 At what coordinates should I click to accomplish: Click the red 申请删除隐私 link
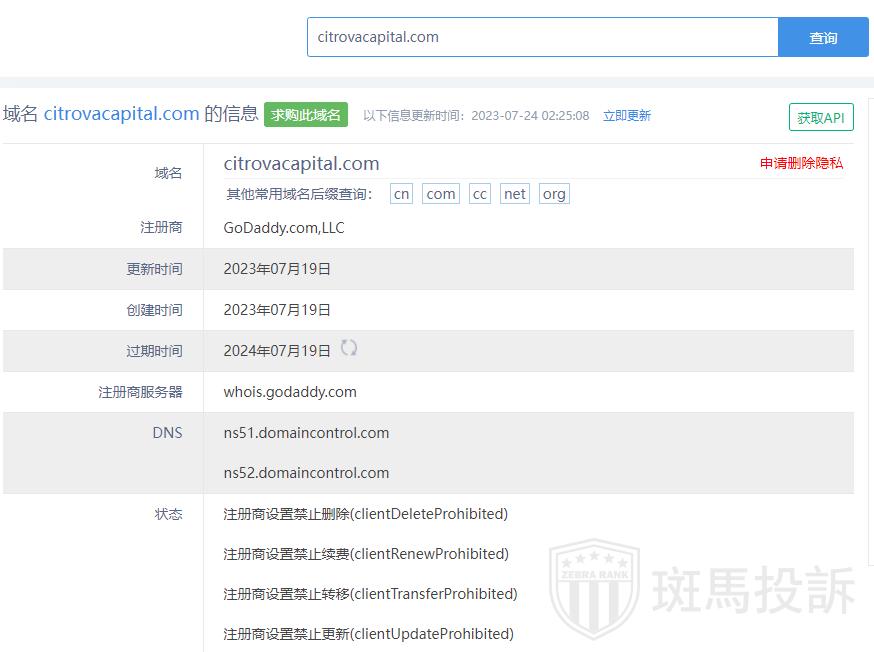801,163
